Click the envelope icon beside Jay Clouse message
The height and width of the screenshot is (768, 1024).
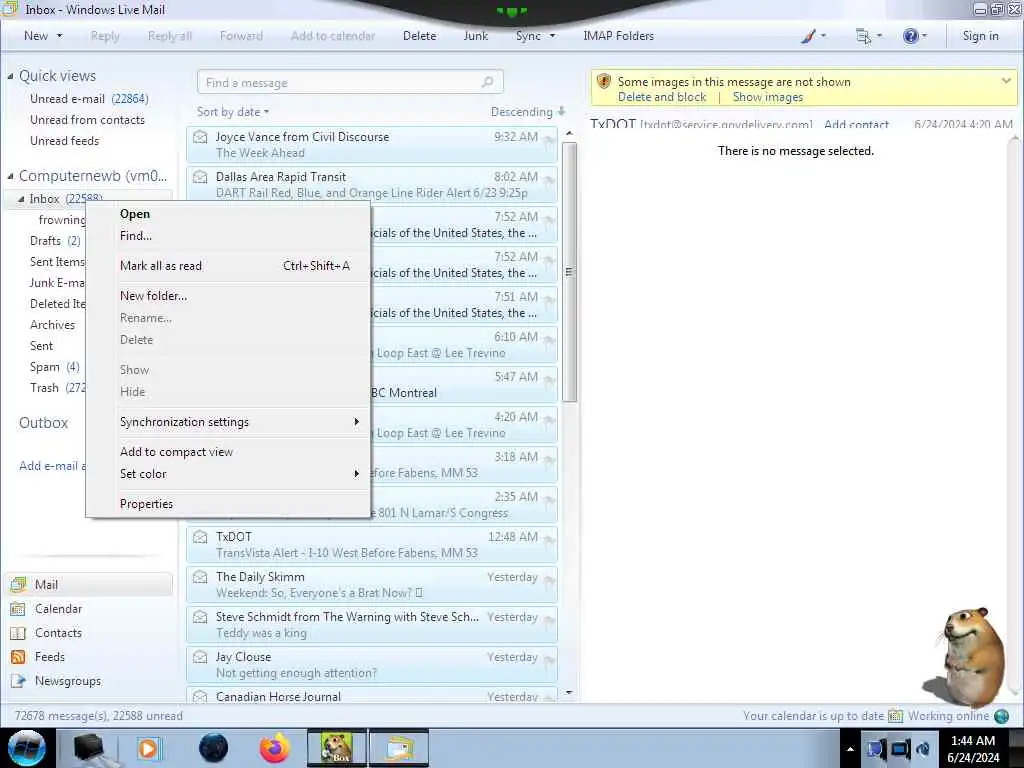coord(200,657)
